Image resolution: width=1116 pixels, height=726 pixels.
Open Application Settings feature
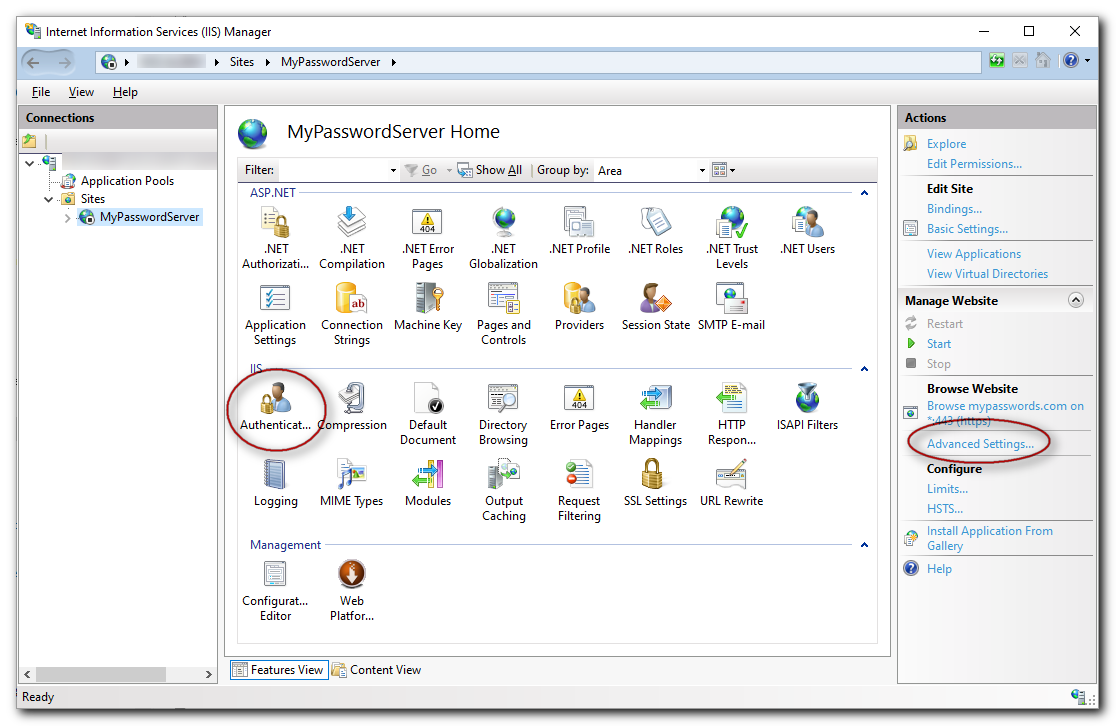coord(275,315)
